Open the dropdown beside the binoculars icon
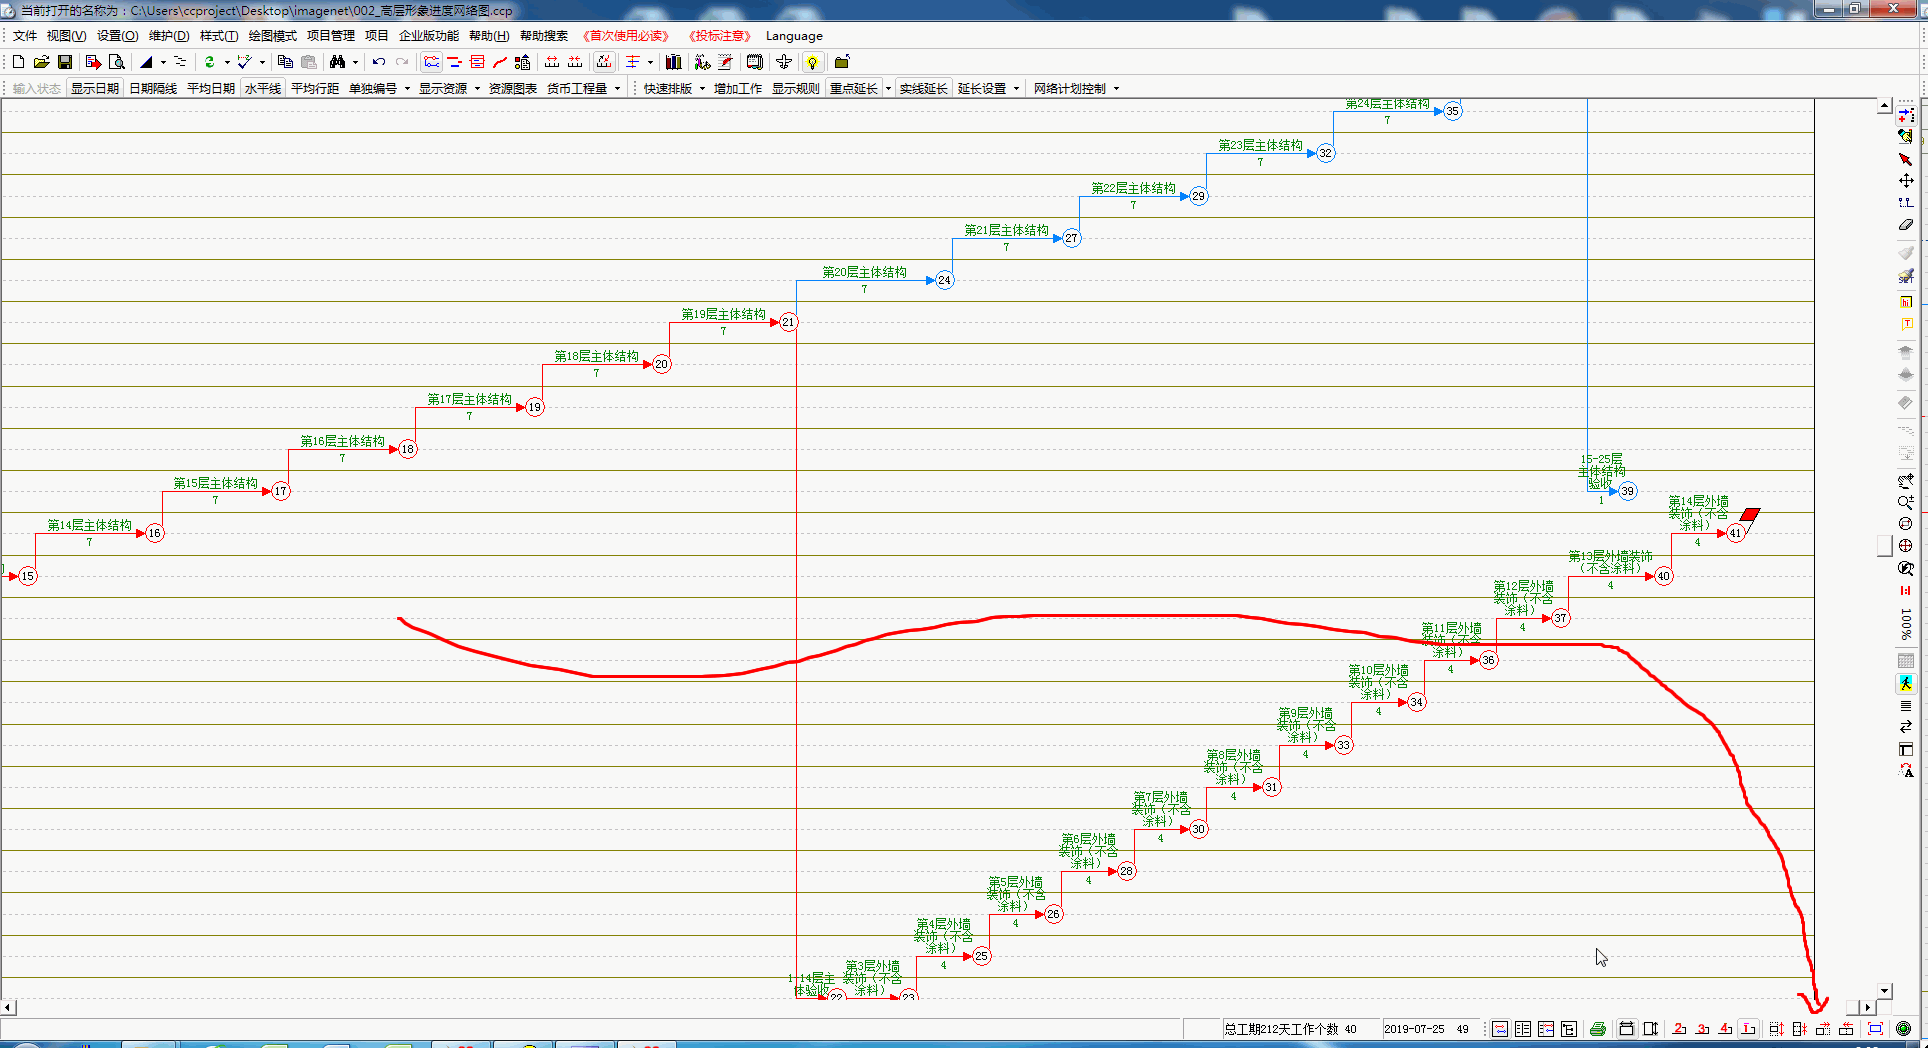This screenshot has height=1048, width=1928. tap(355, 62)
